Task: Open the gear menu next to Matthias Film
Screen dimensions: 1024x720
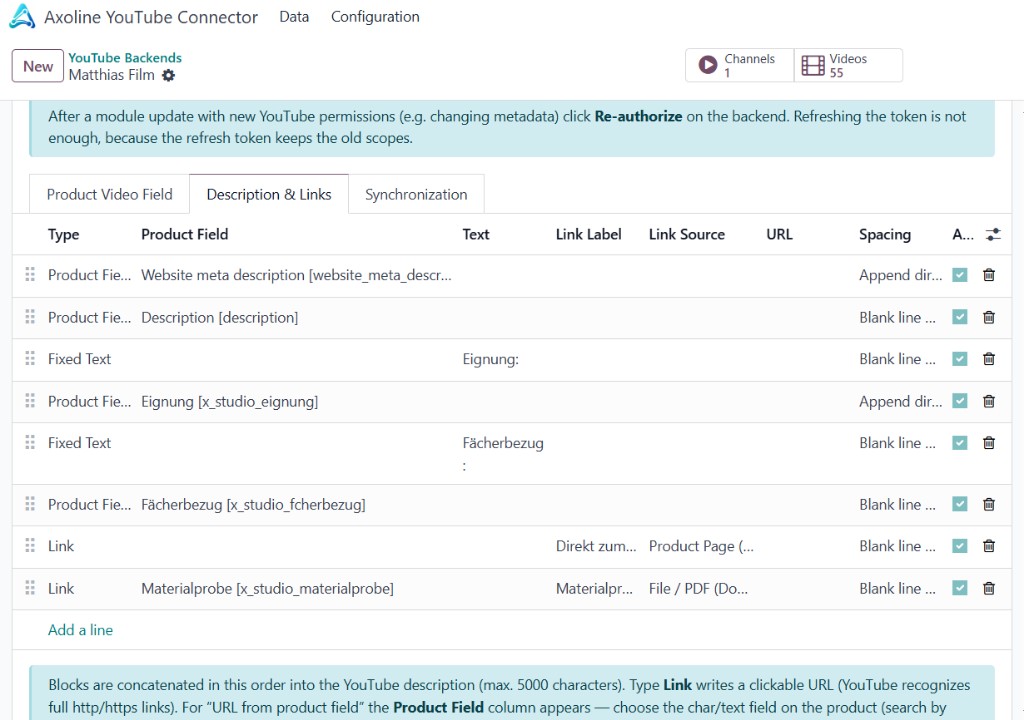Action: pyautogui.click(x=168, y=75)
